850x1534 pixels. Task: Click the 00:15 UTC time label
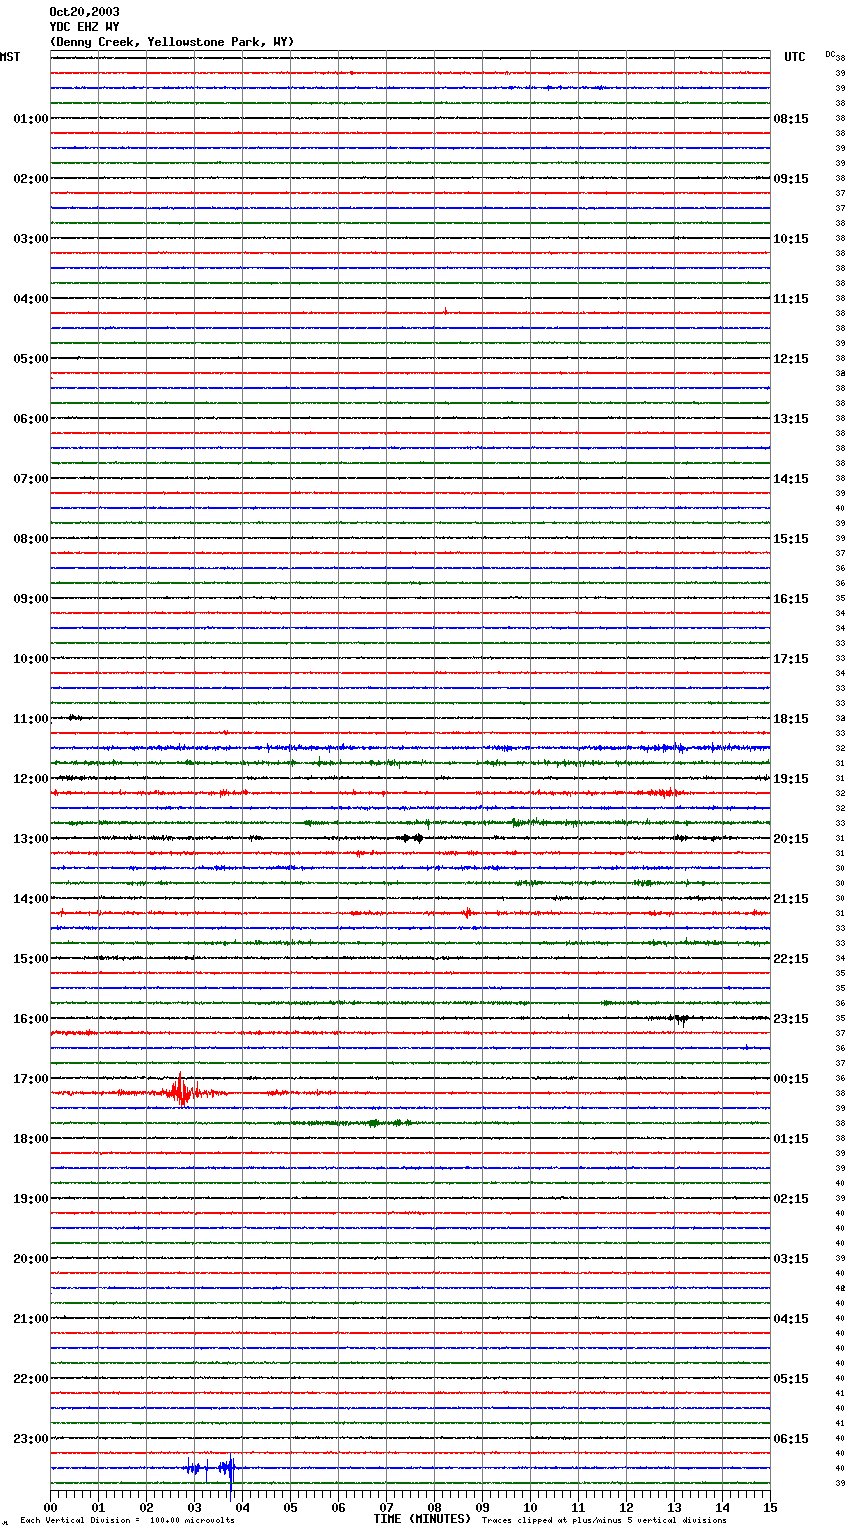coord(791,1079)
